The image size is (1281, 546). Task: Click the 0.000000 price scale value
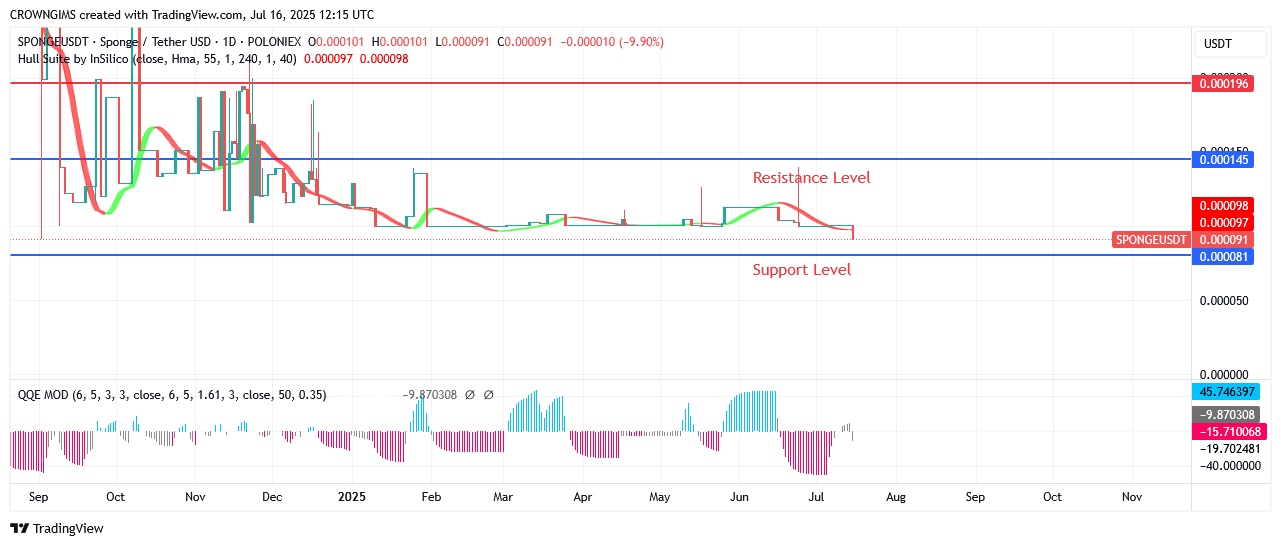(x=1226, y=375)
